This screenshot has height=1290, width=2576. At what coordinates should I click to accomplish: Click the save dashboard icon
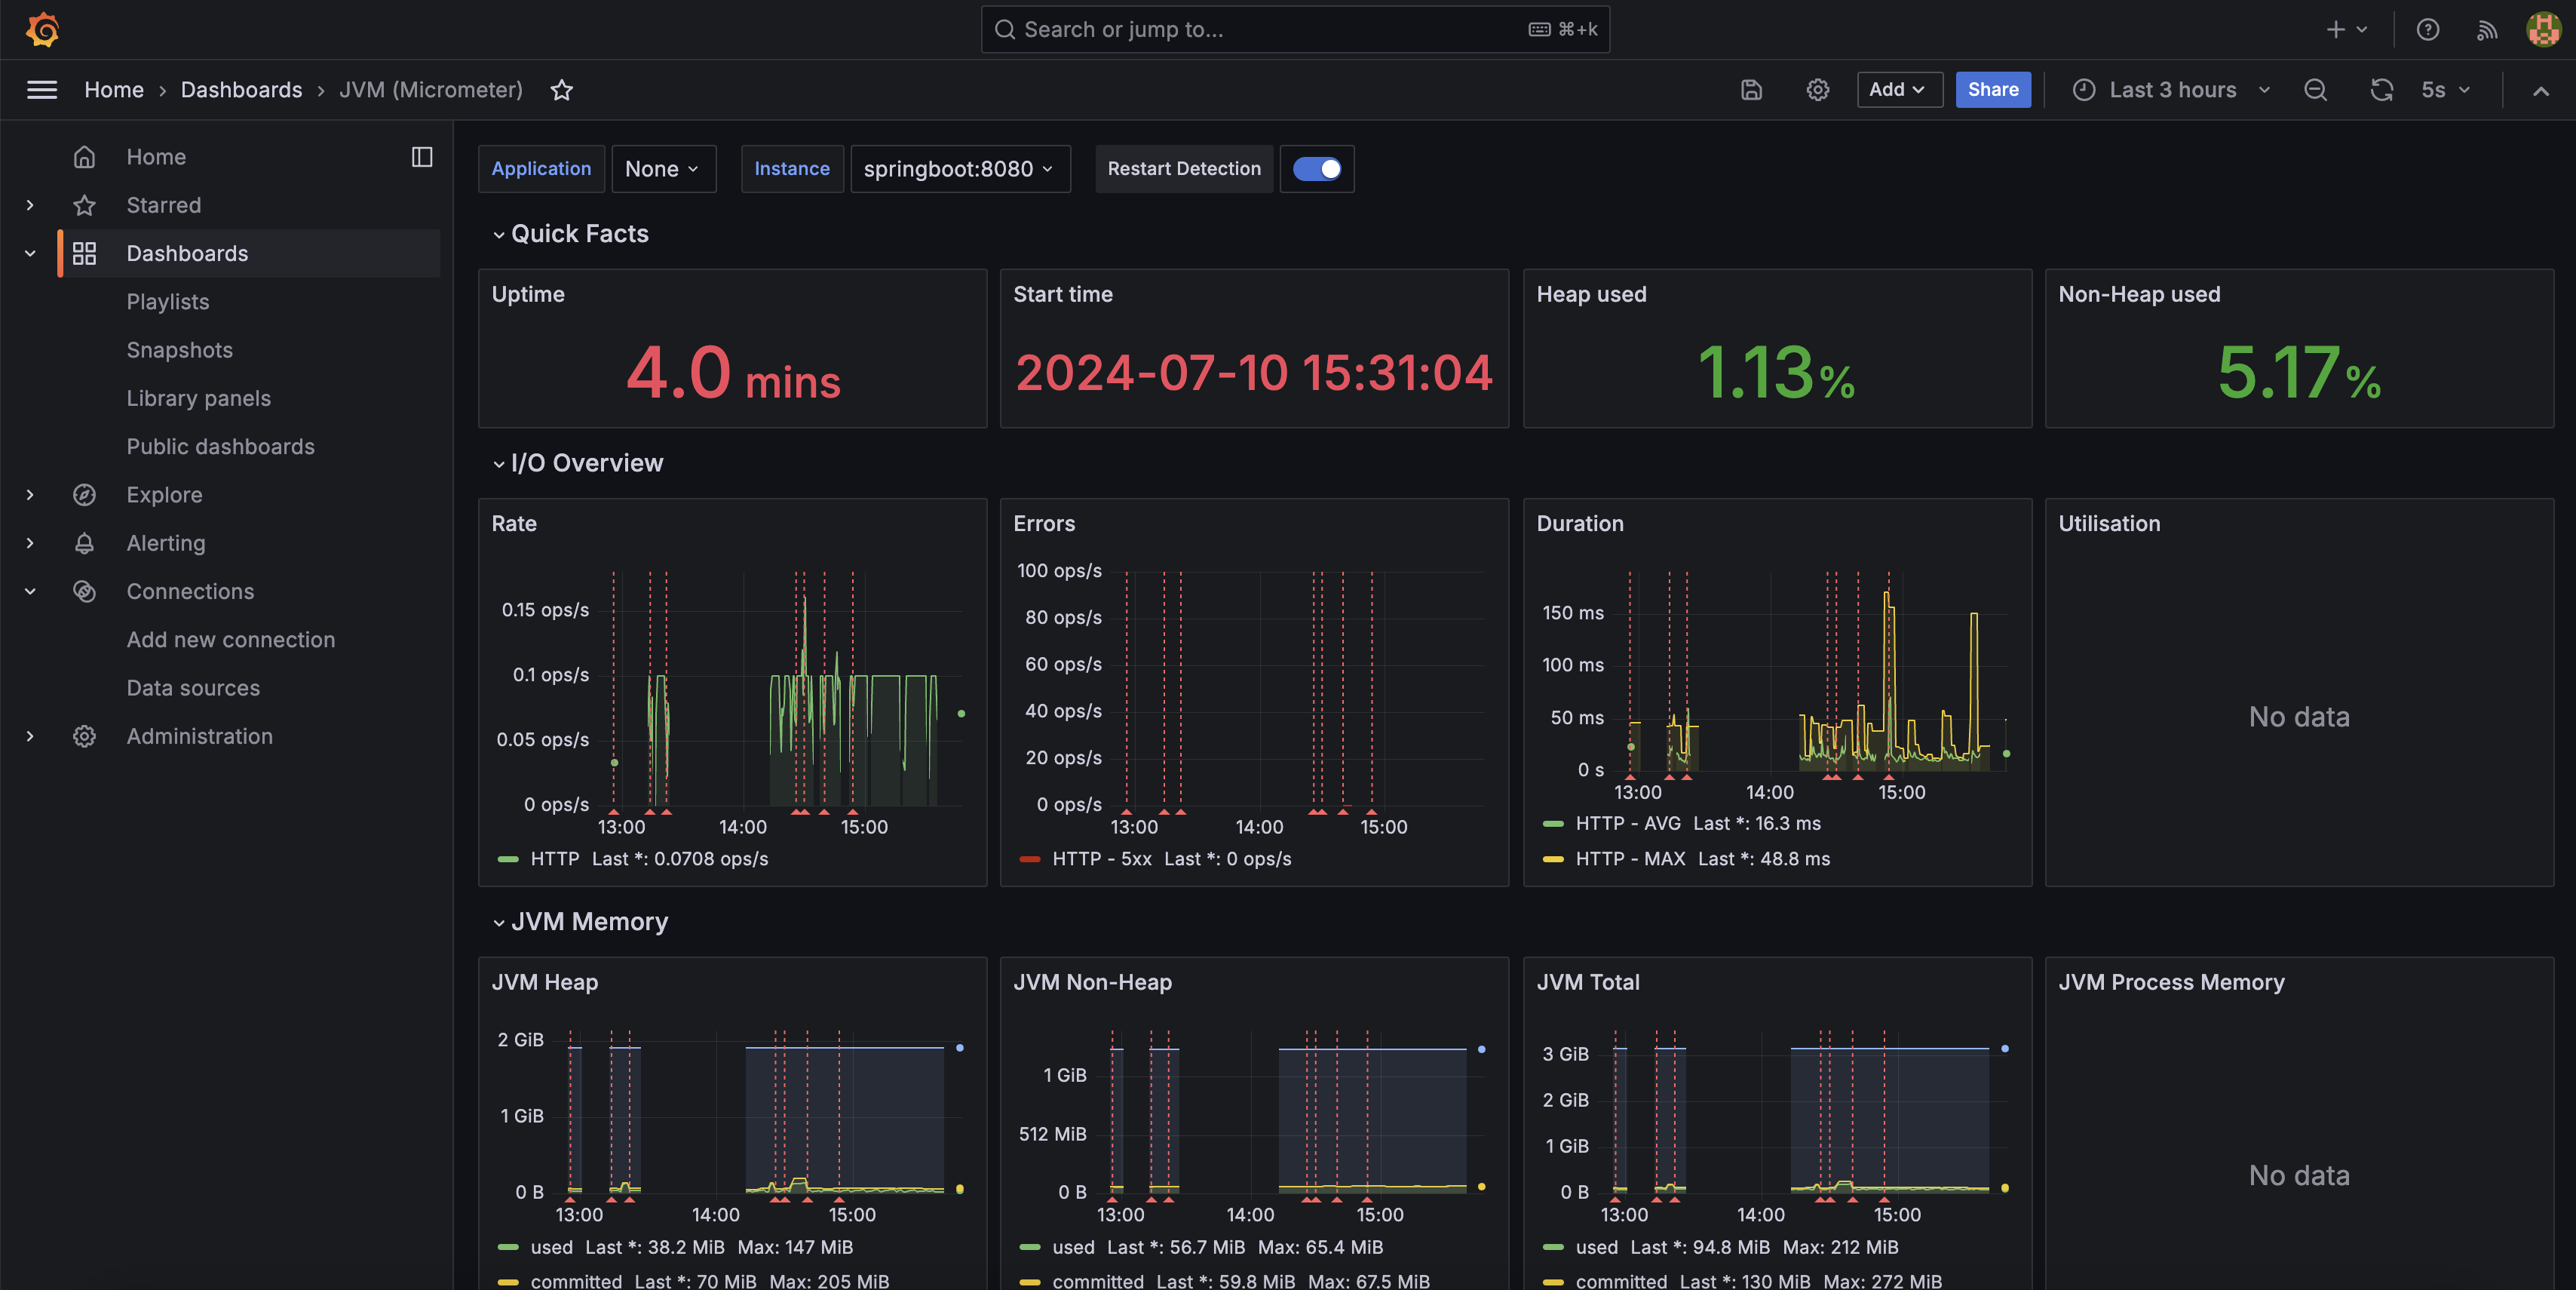1751,90
